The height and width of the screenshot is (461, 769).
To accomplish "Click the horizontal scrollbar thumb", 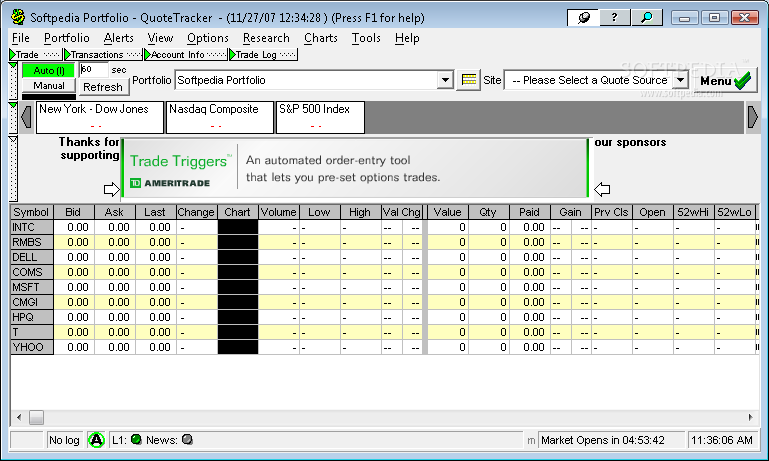I will (36, 417).
